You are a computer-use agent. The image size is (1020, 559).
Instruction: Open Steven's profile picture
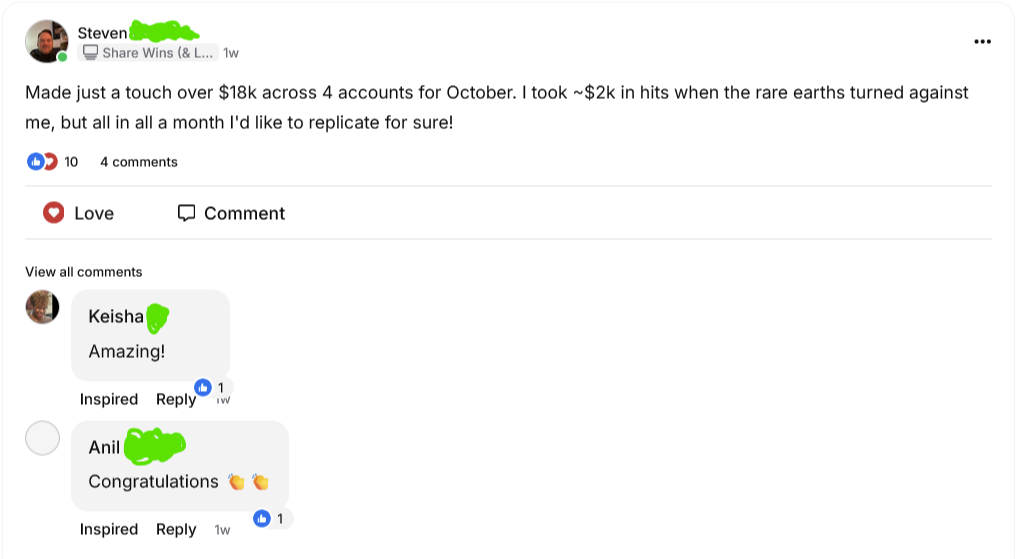pos(47,41)
